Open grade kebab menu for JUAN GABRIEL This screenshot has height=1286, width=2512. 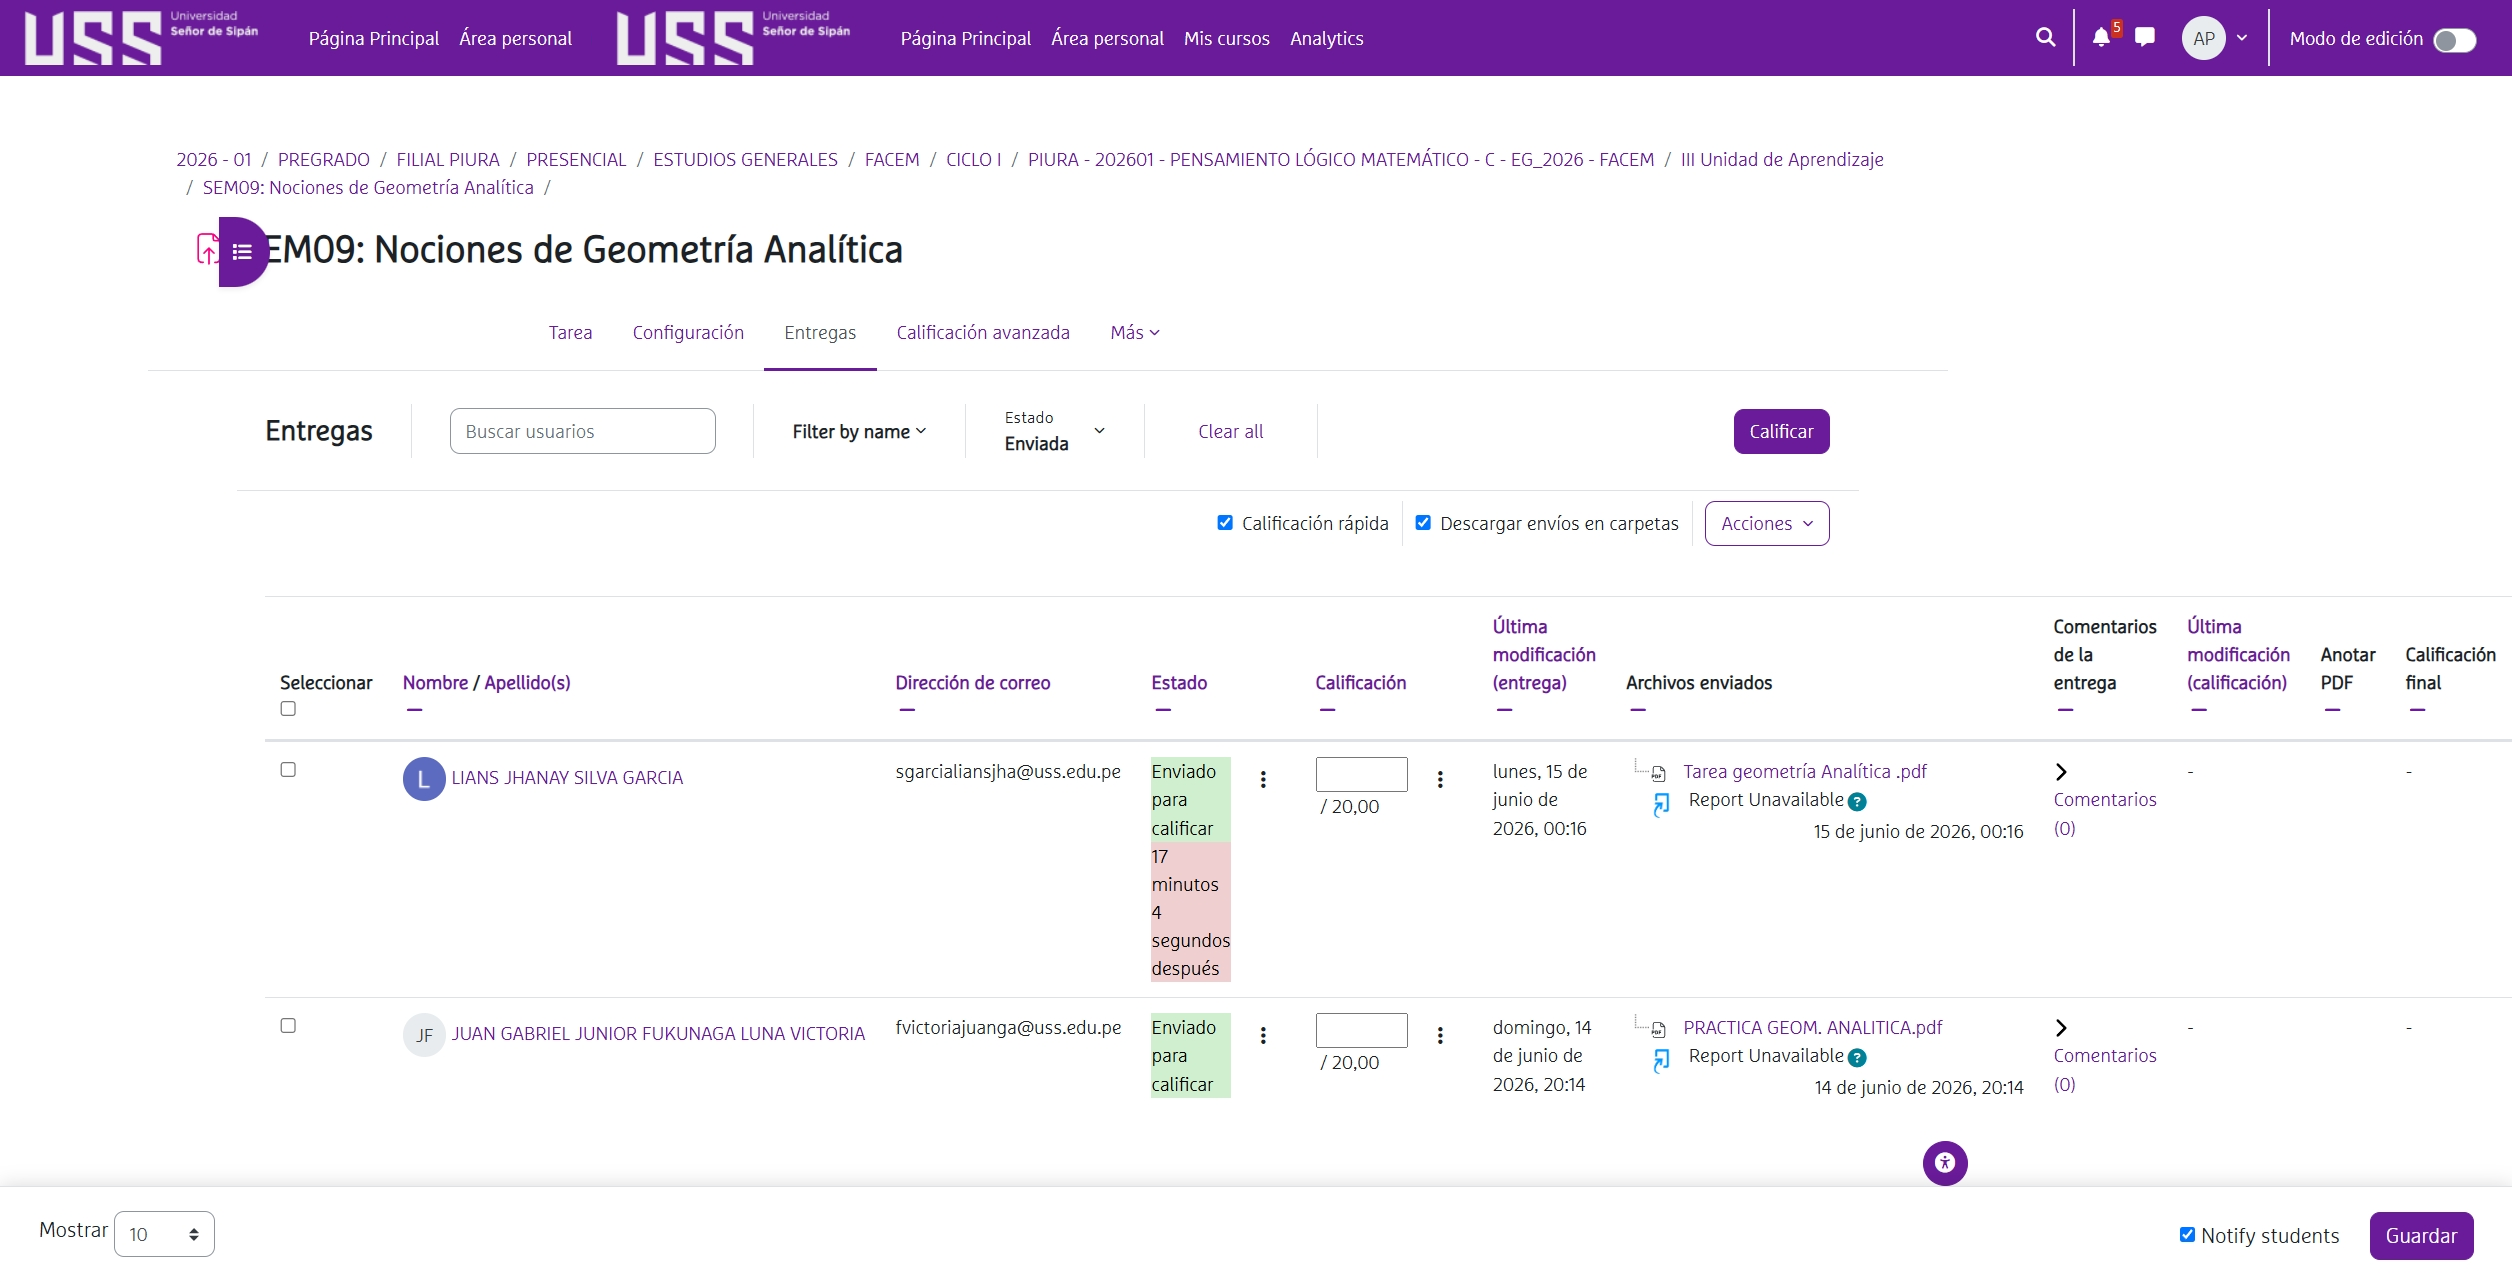point(1440,1035)
